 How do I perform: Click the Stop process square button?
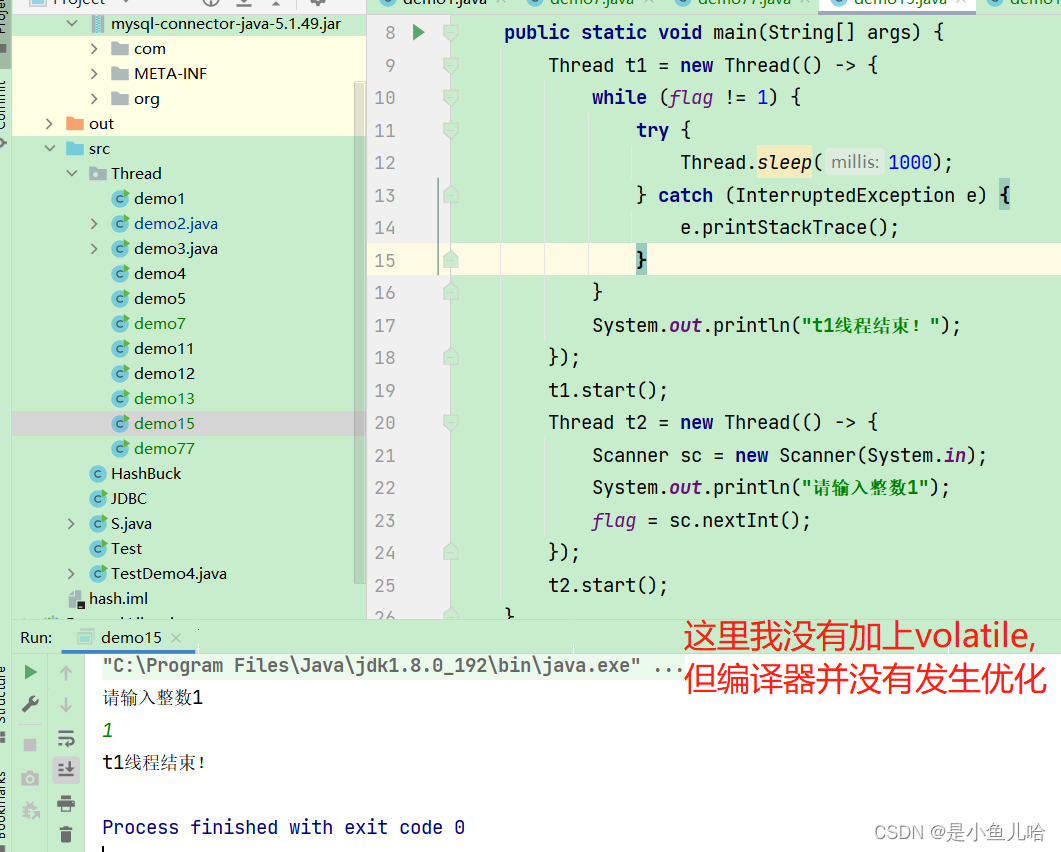30,744
